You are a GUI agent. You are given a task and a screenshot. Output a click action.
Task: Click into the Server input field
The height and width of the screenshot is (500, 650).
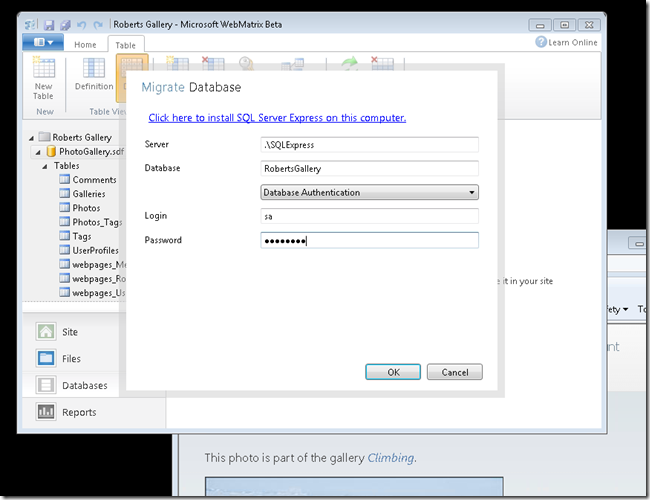(x=369, y=145)
